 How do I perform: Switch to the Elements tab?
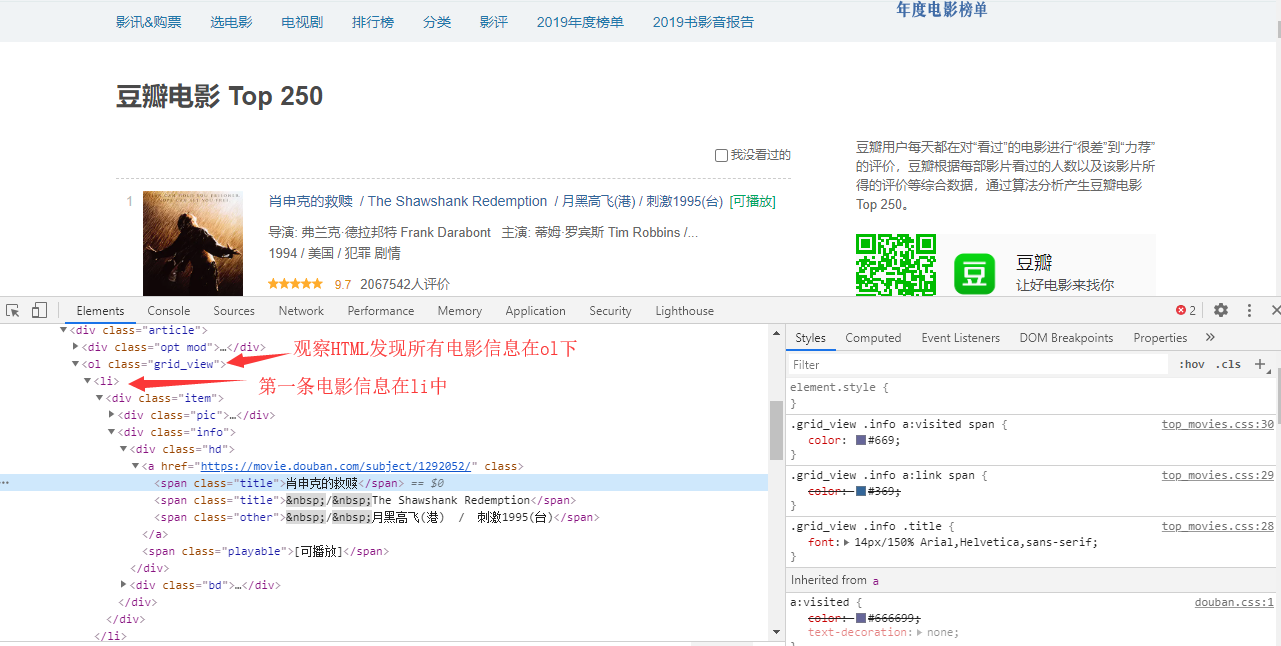[100, 311]
